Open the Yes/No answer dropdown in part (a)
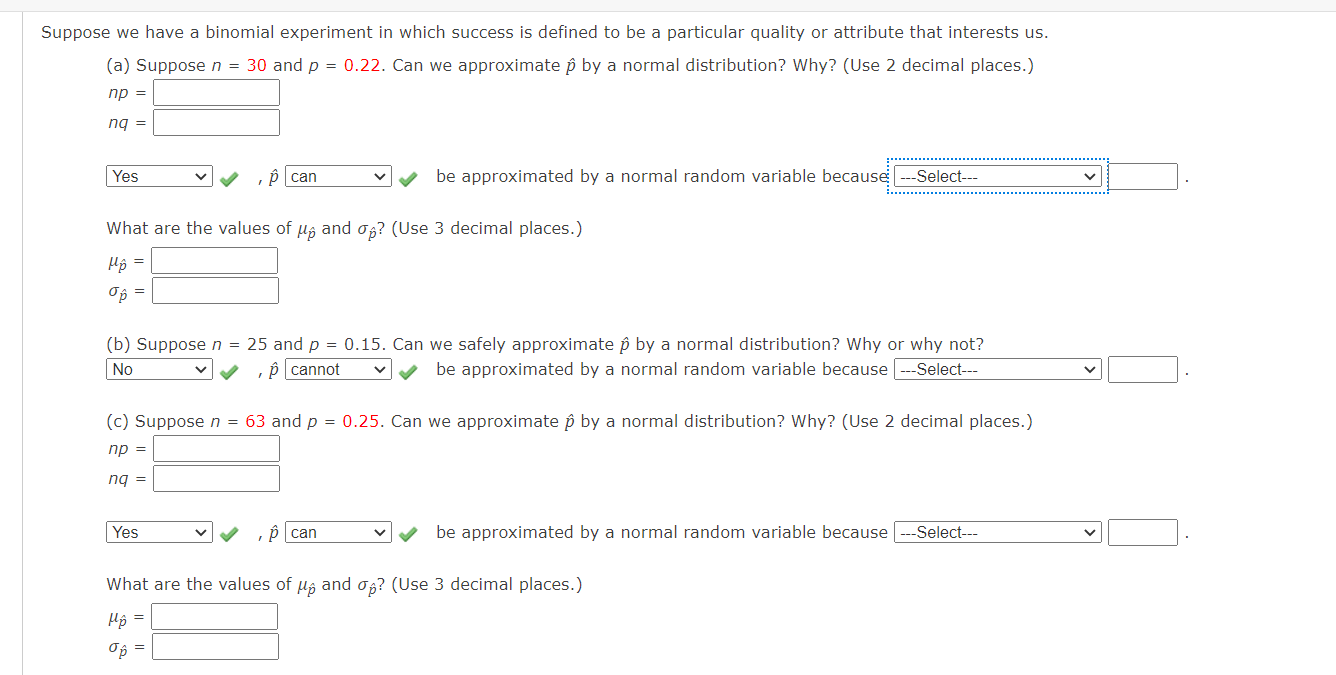Viewport: 1336px width, 675px height. 159,176
